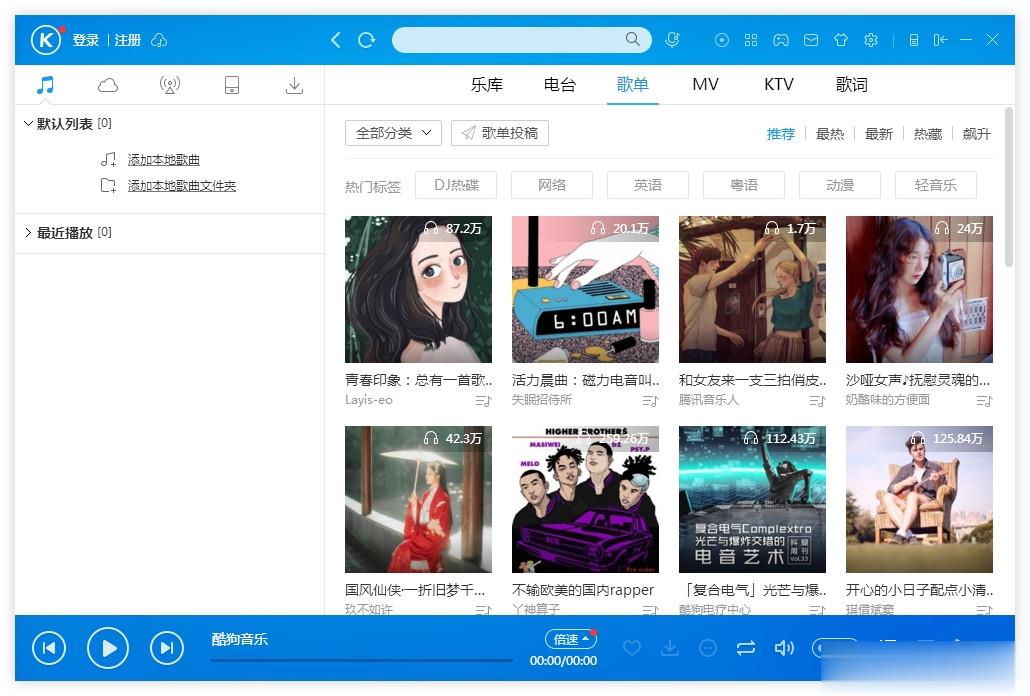Click the favorite heart icon in player bar
The image size is (1030, 696).
tap(632, 648)
